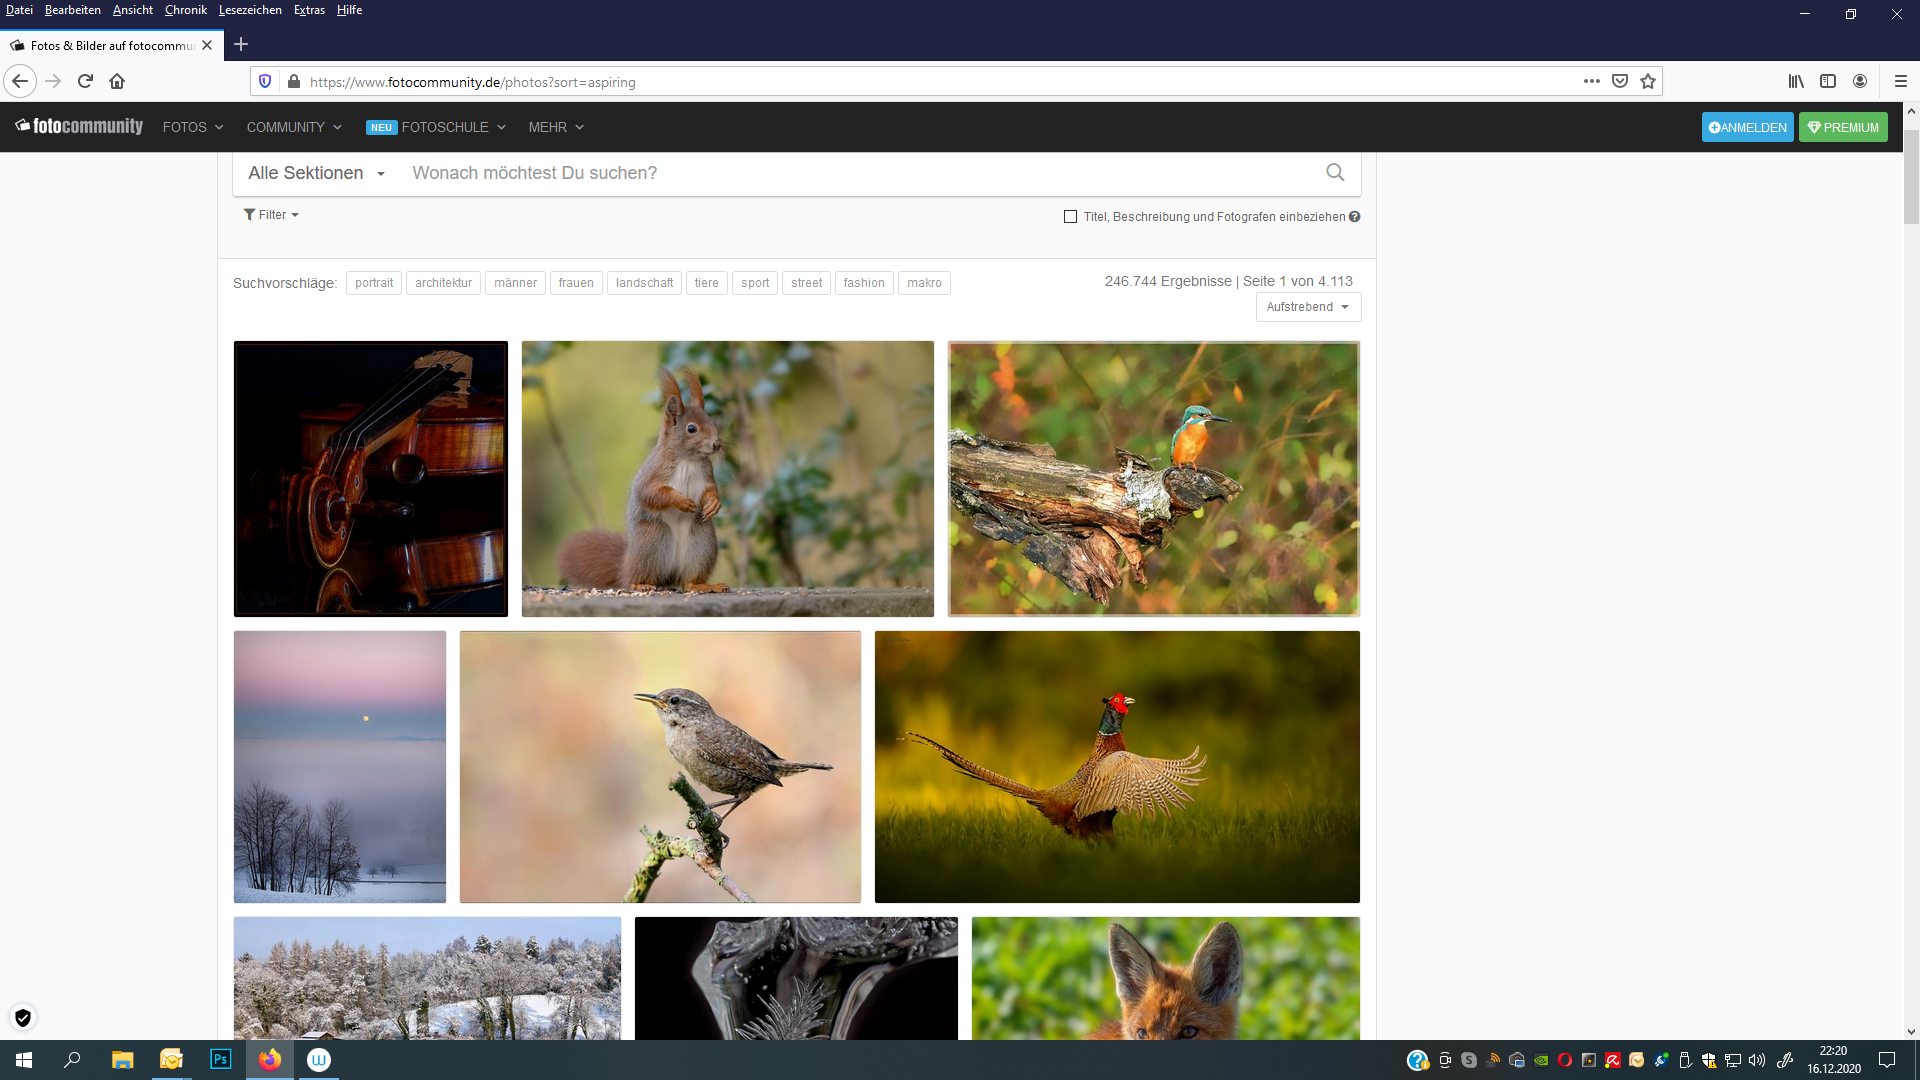This screenshot has height=1080, width=1920.
Task: Expand the FOTOSCHULE navigation menu
Action: (x=436, y=127)
